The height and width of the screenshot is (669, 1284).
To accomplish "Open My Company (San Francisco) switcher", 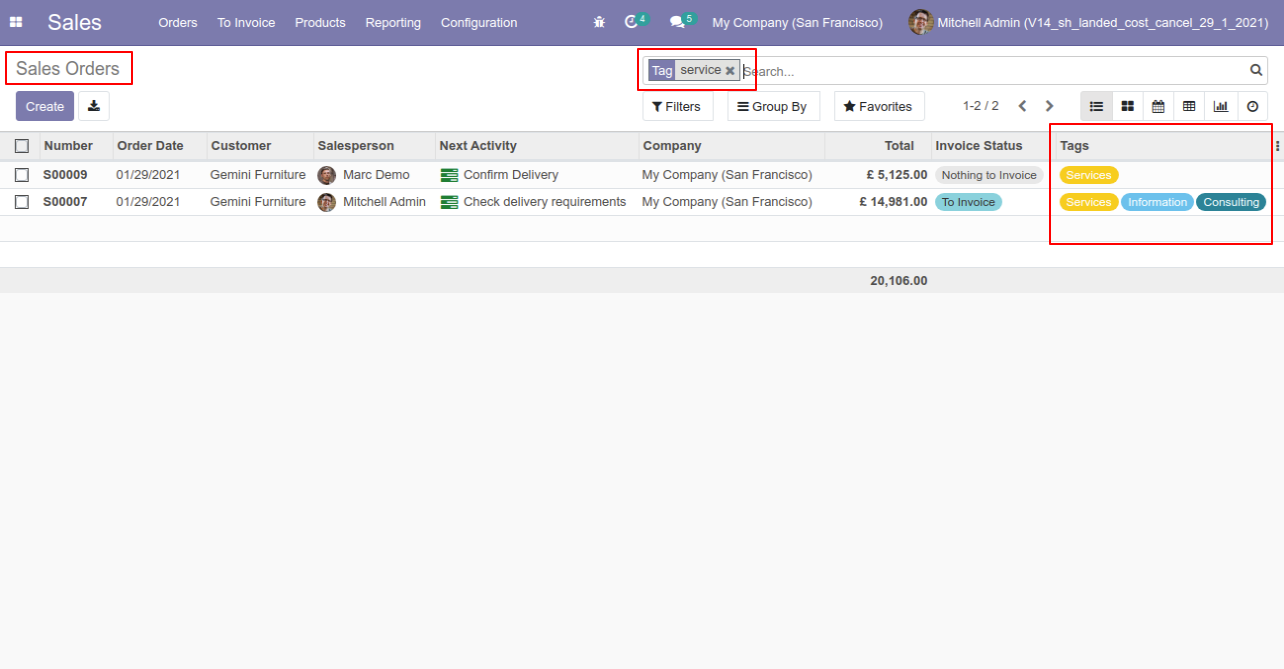I will click(x=797, y=22).
